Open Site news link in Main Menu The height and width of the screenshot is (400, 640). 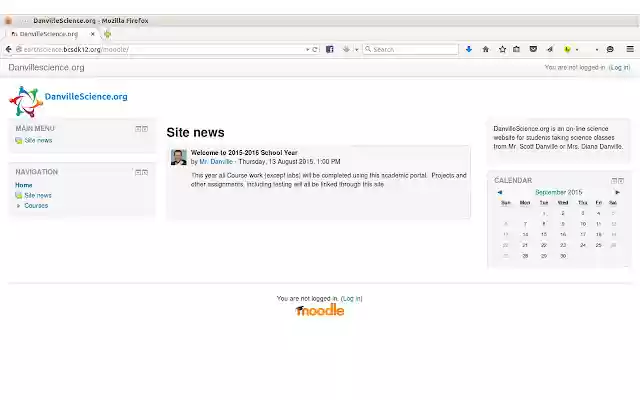[x=38, y=140]
